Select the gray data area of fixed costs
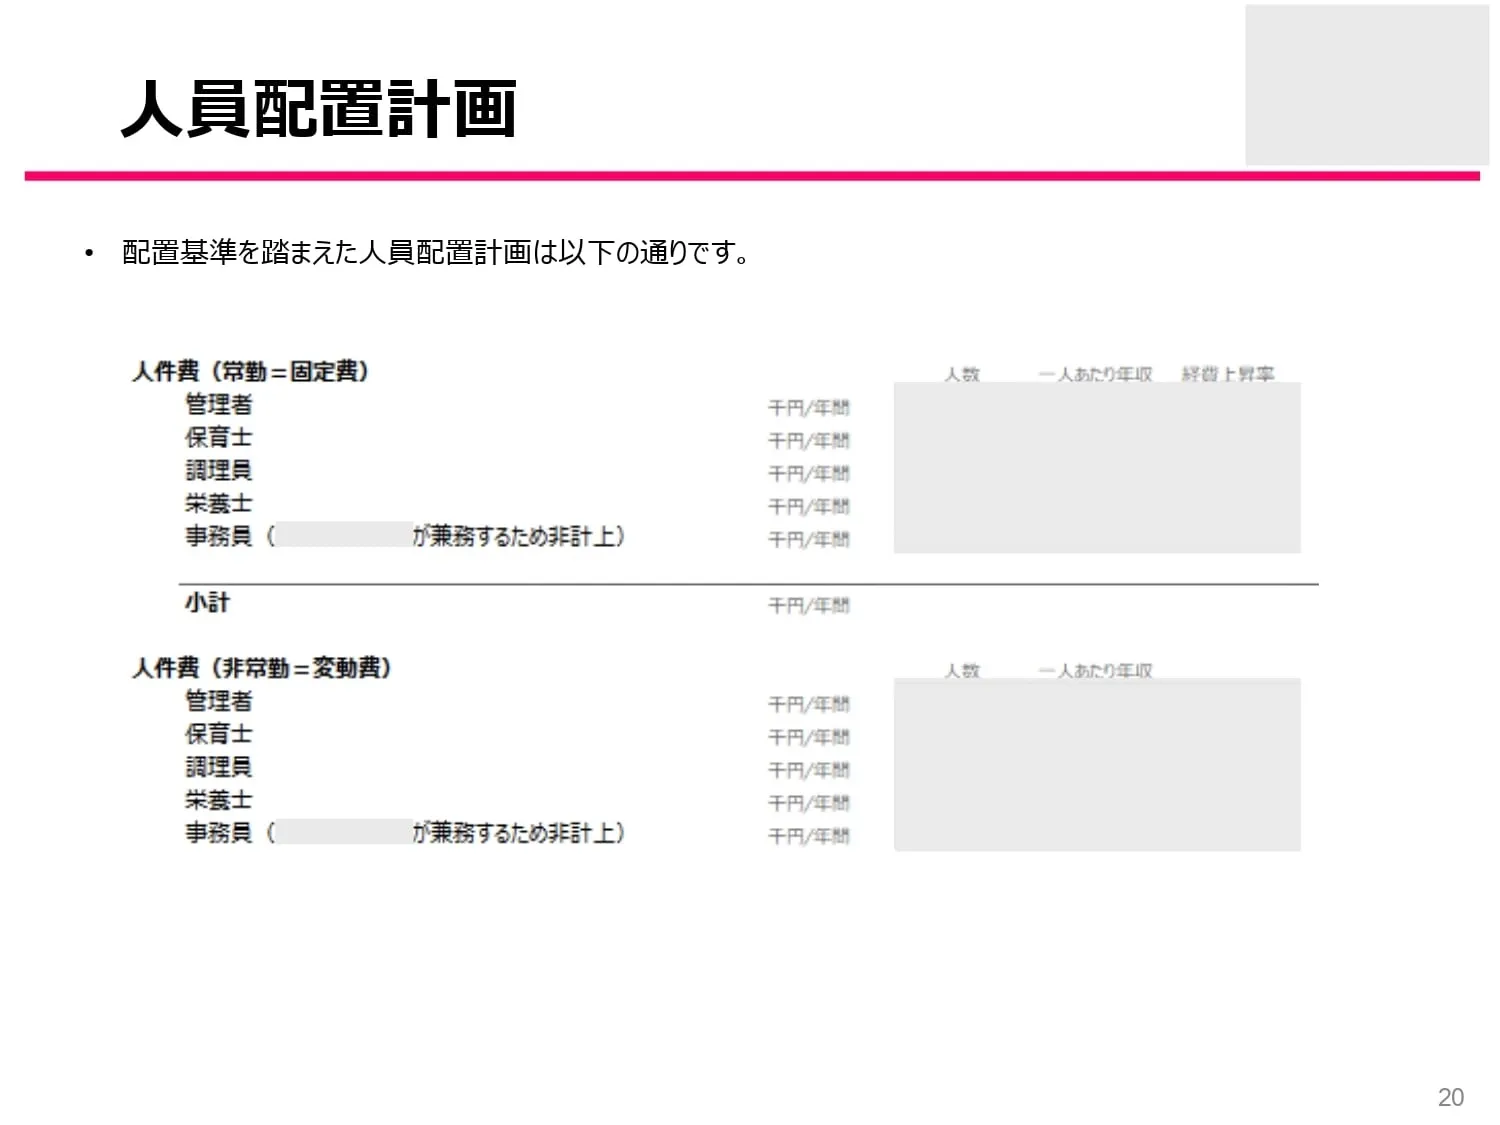This screenshot has width=1500, height=1125. [x=1097, y=465]
